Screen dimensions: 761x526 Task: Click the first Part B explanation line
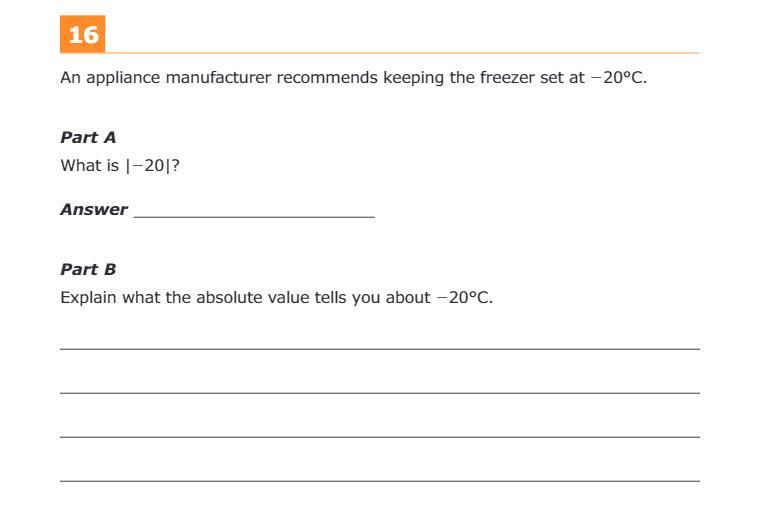[x=380, y=348]
